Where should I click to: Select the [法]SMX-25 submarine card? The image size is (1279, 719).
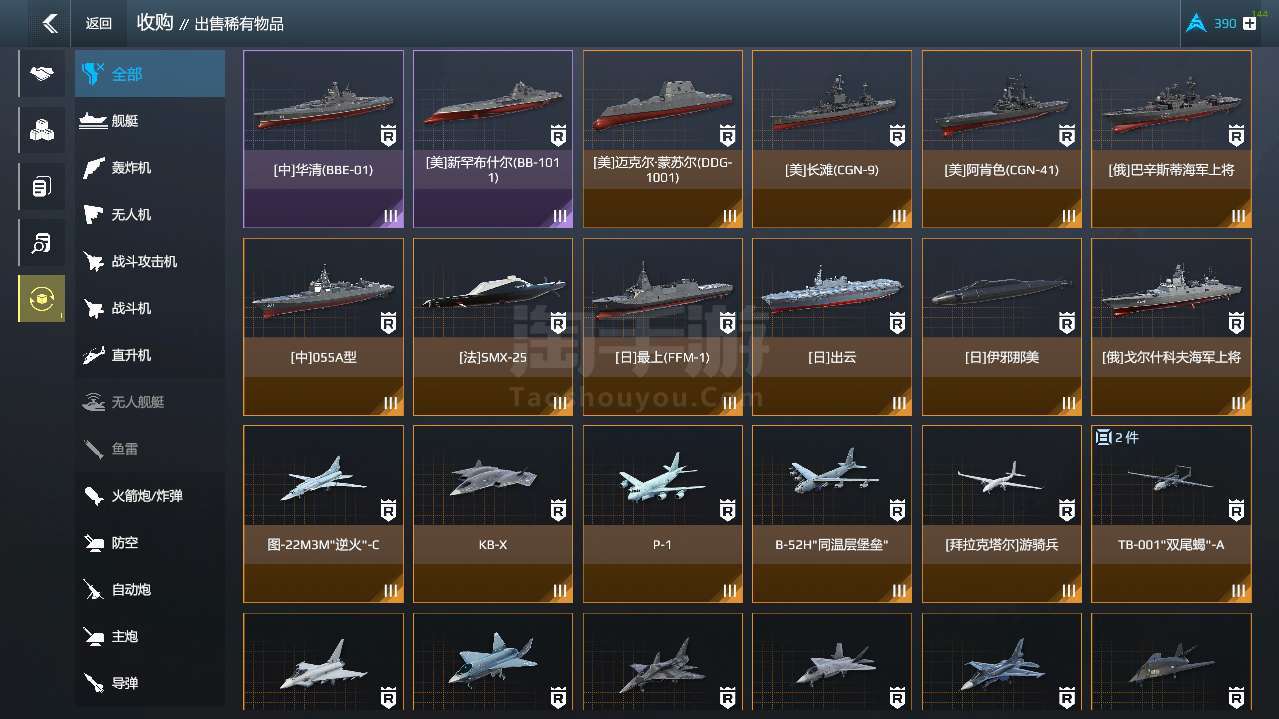pyautogui.click(x=493, y=327)
